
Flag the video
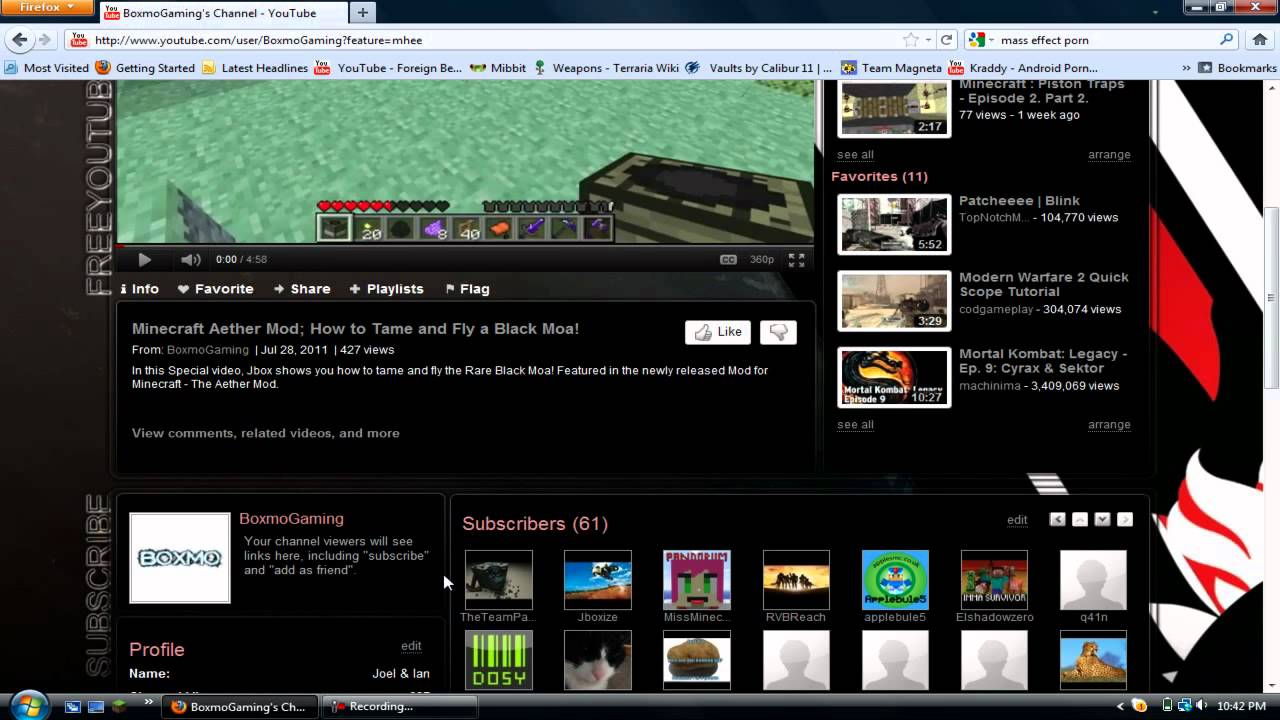click(x=467, y=288)
